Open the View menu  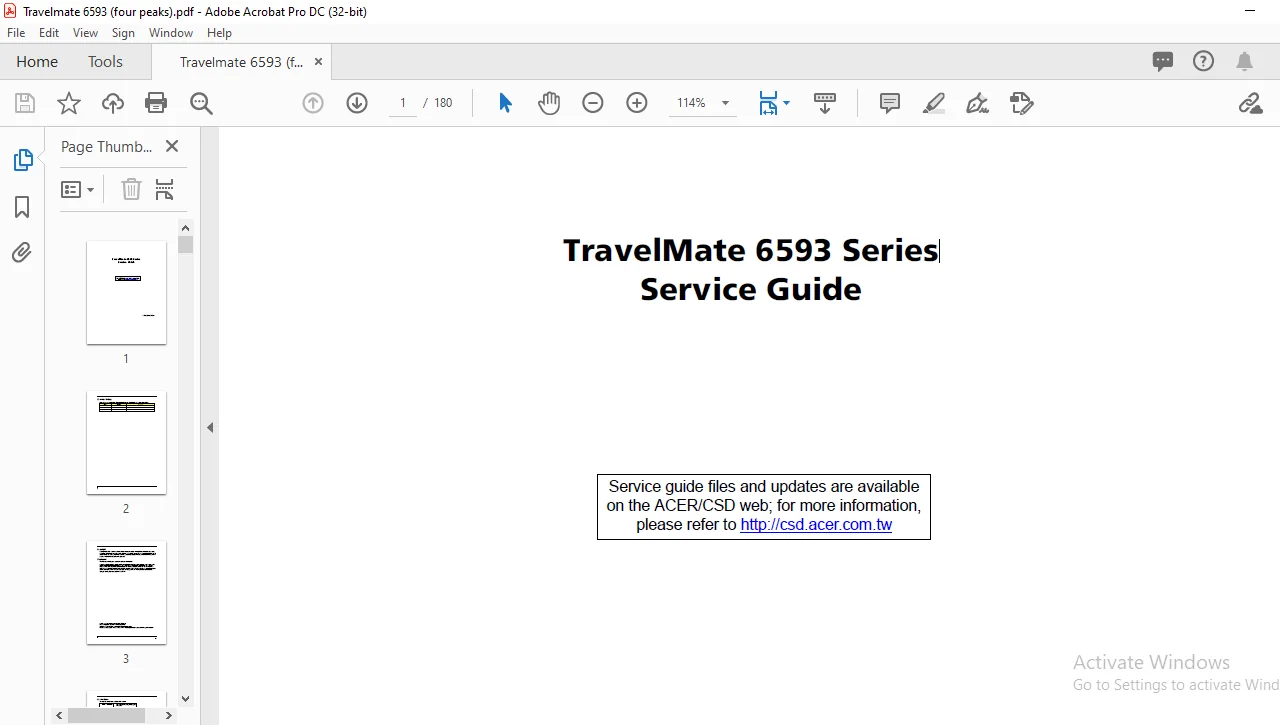point(85,33)
